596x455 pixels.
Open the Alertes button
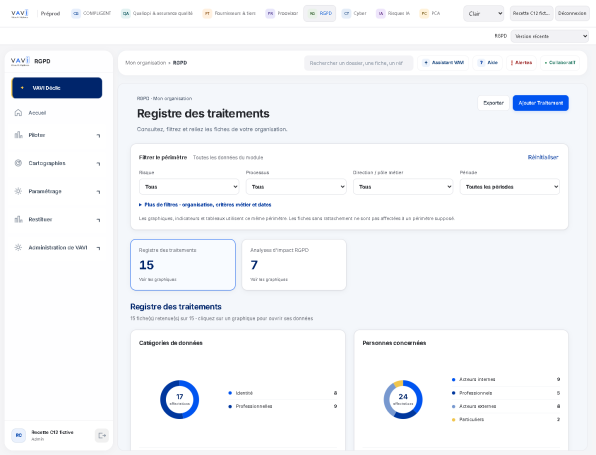[521, 63]
